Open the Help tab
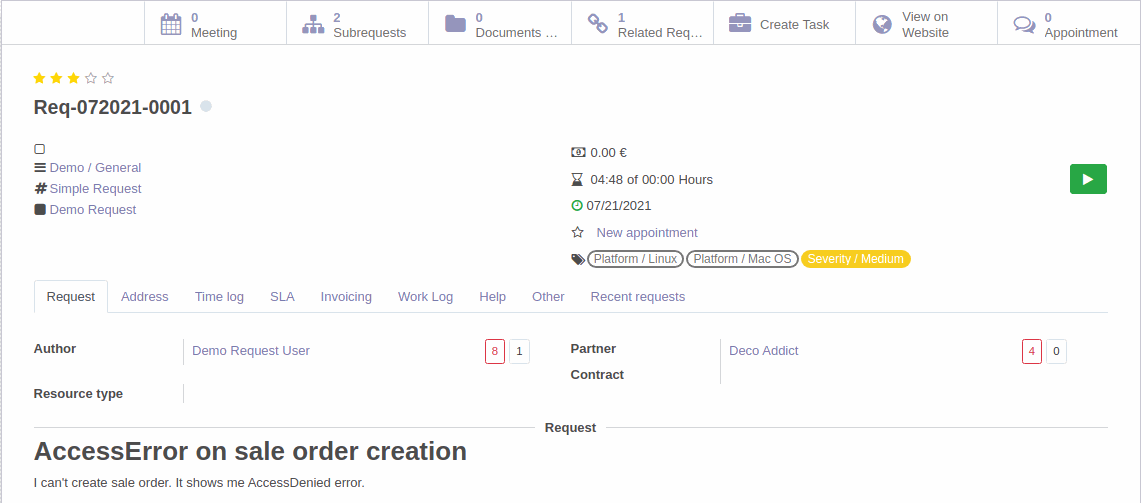Screen dimensions: 1141x503 (x=493, y=297)
